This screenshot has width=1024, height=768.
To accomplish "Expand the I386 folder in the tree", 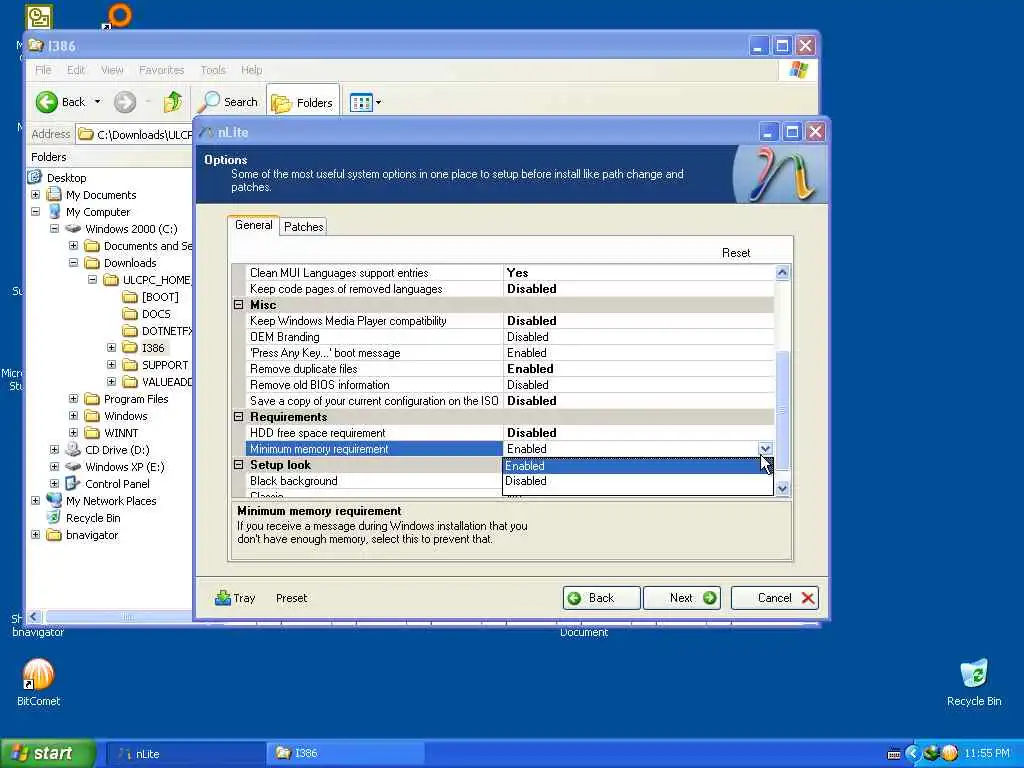I will point(112,348).
